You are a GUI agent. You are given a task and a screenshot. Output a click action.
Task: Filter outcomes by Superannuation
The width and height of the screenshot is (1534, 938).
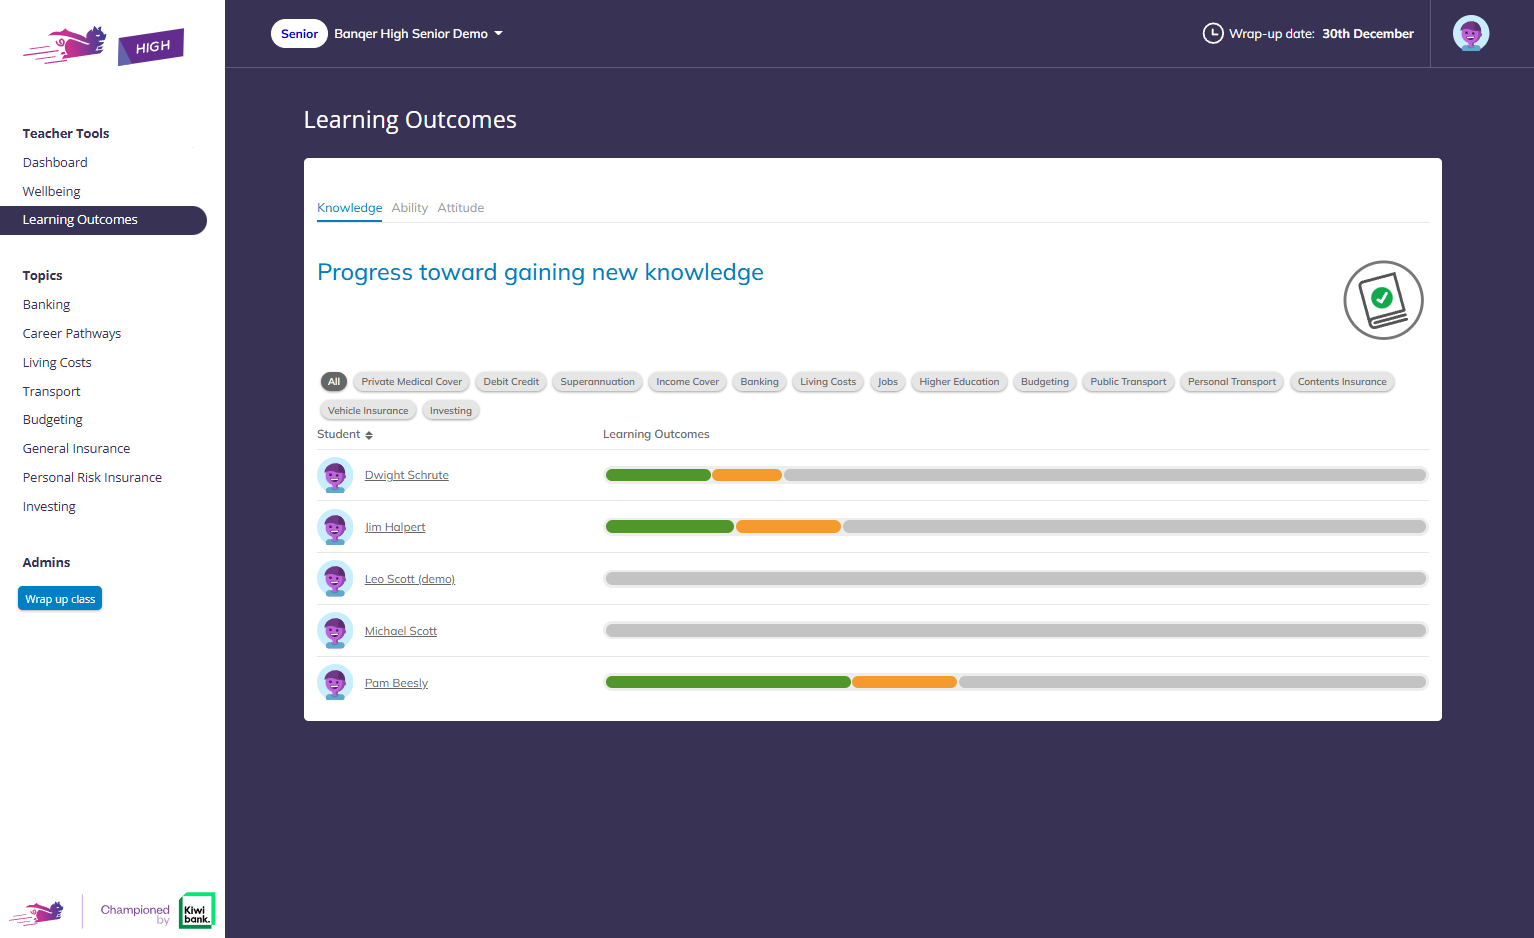point(597,382)
